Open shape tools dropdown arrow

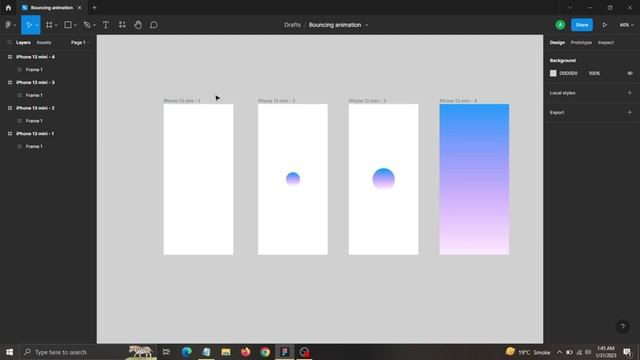tap(75, 25)
